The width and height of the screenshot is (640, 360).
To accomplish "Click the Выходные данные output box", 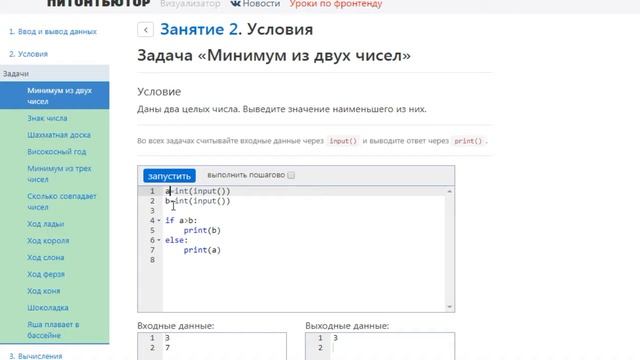I will [x=380, y=346].
